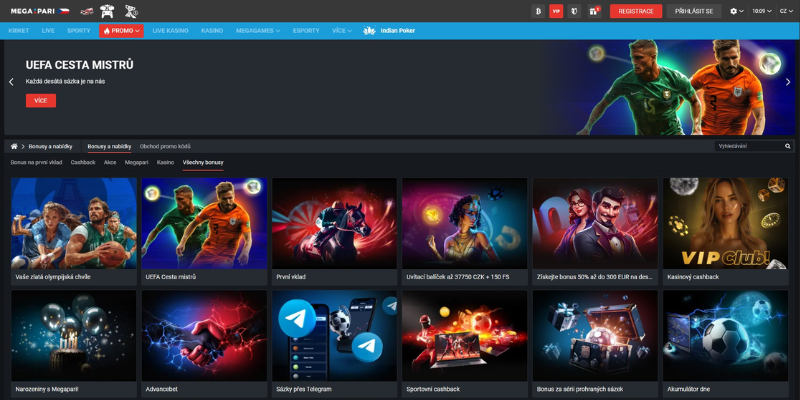The width and height of the screenshot is (800, 400).
Task: Click Bonusy a nabídky breadcrumb
Action: pos(51,146)
